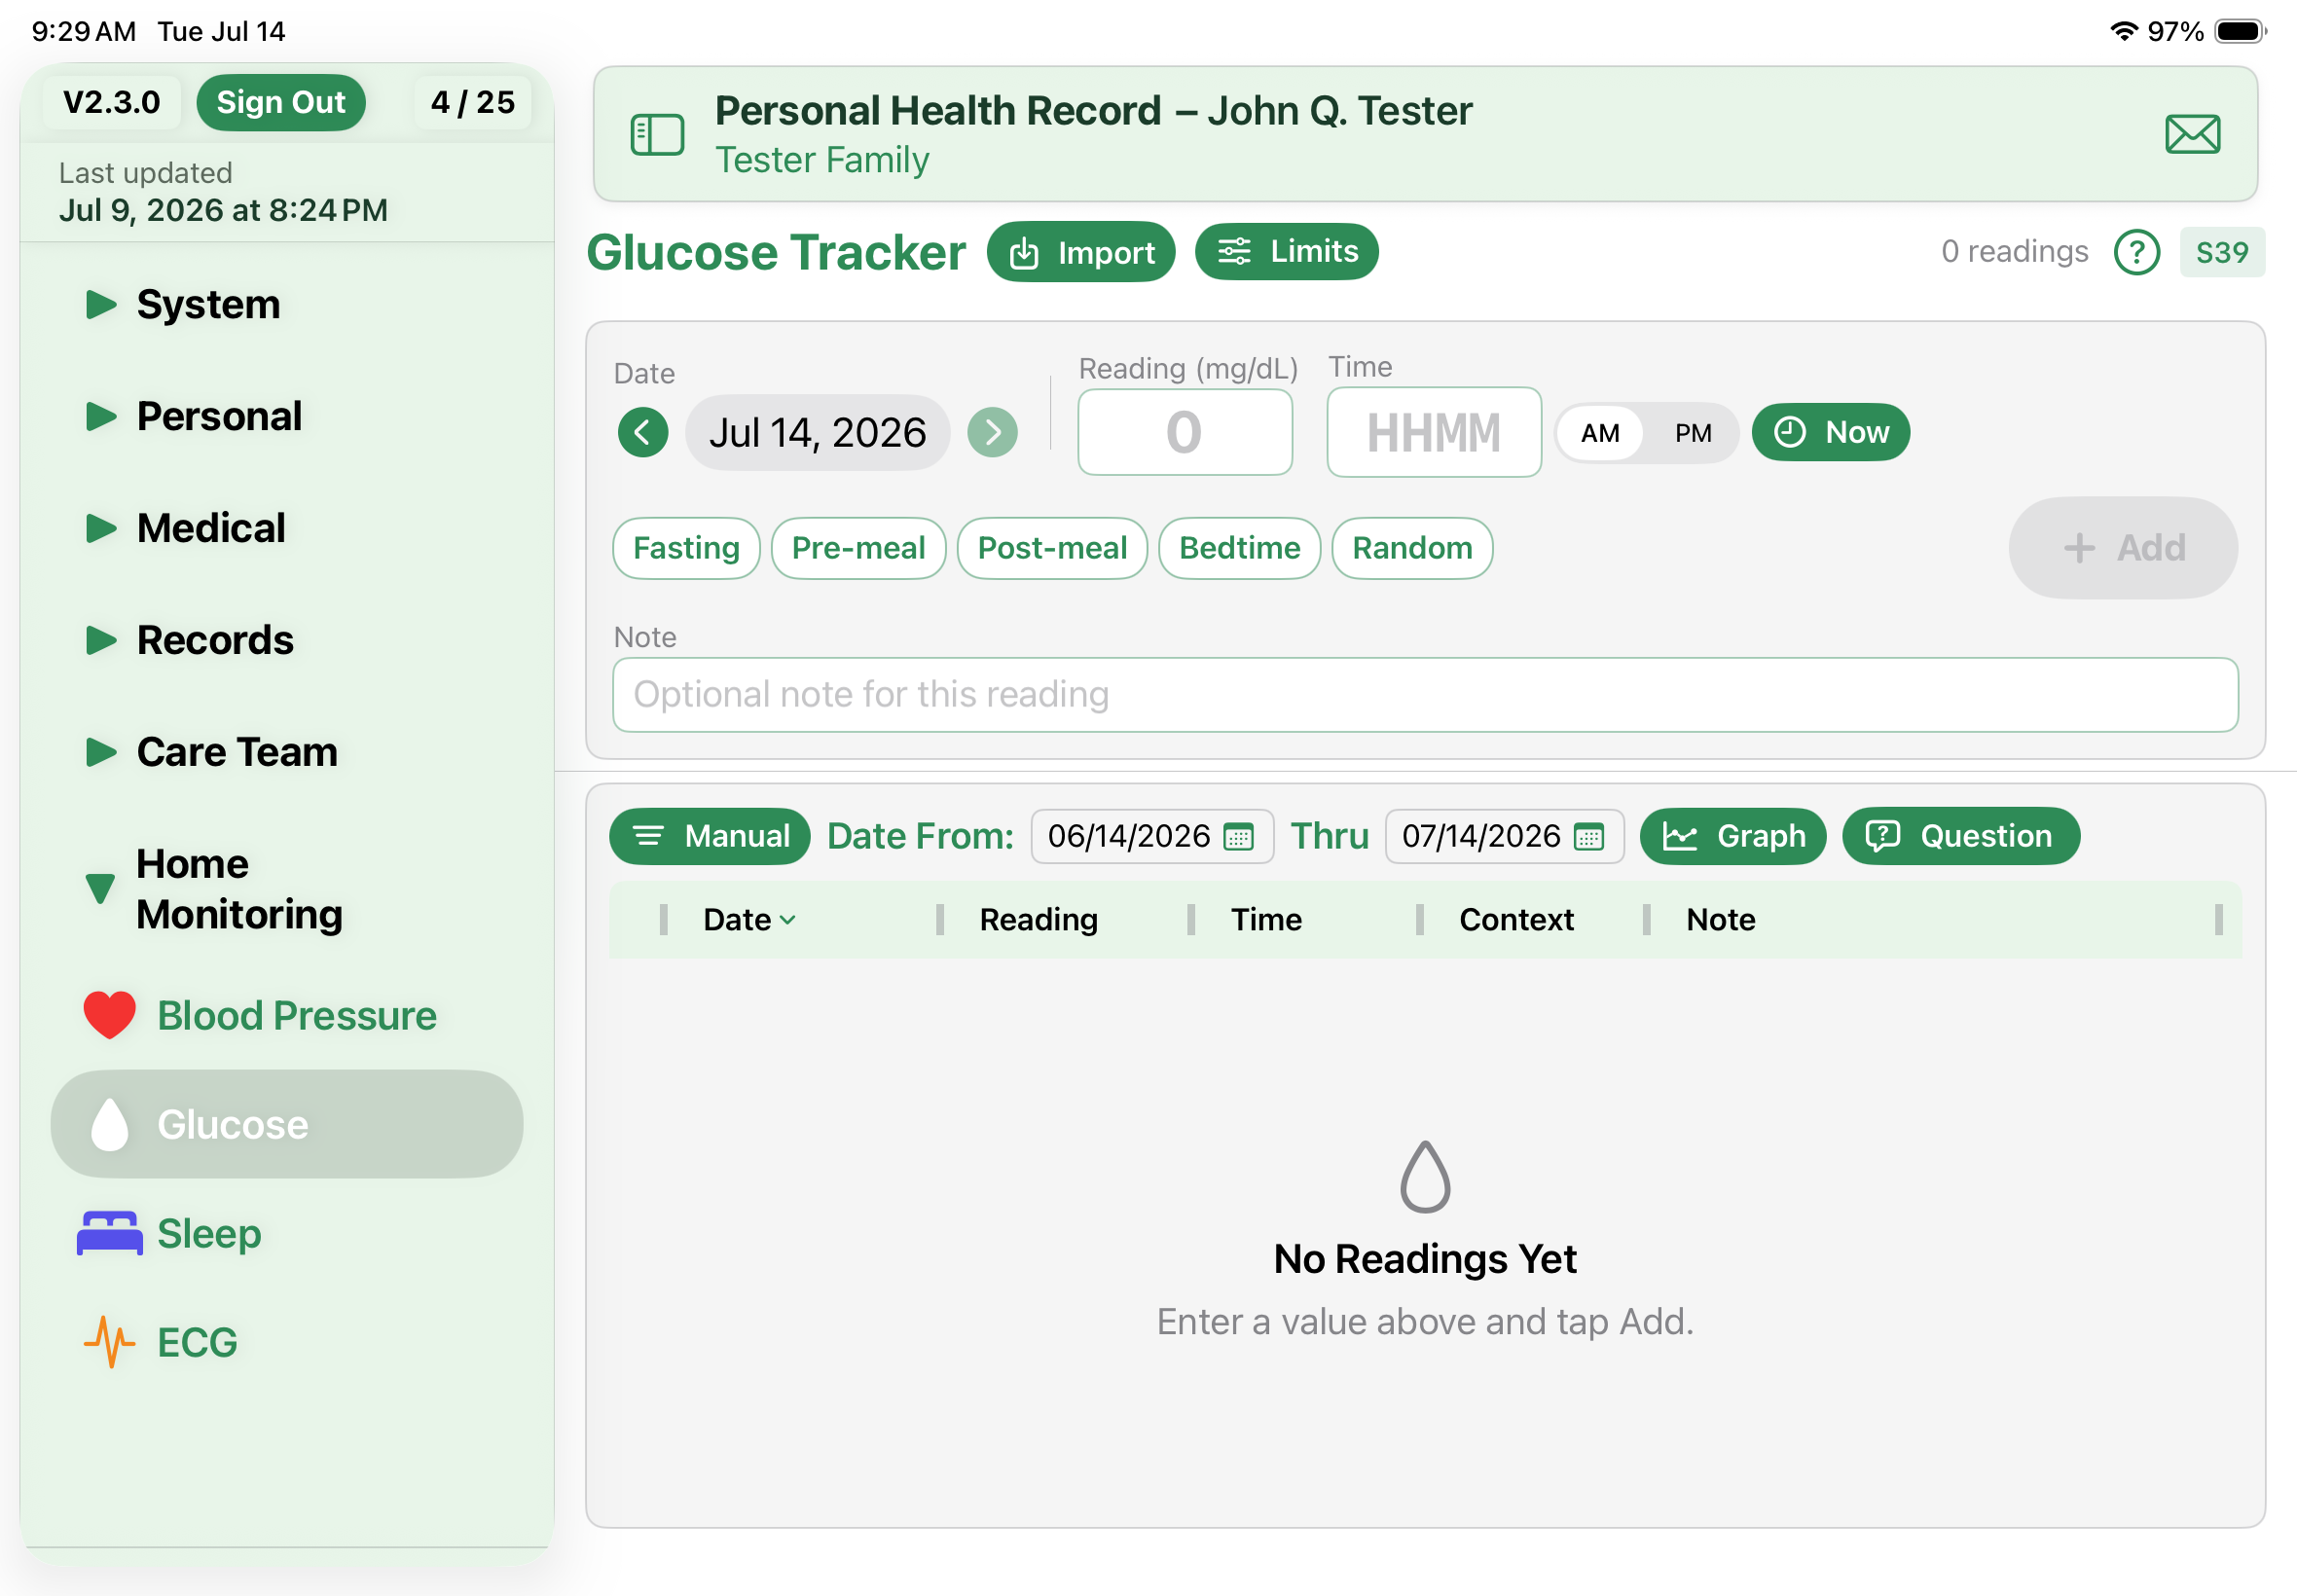Click the Time column header
Viewport: 2297px width, 1596px height.
click(x=1266, y=919)
